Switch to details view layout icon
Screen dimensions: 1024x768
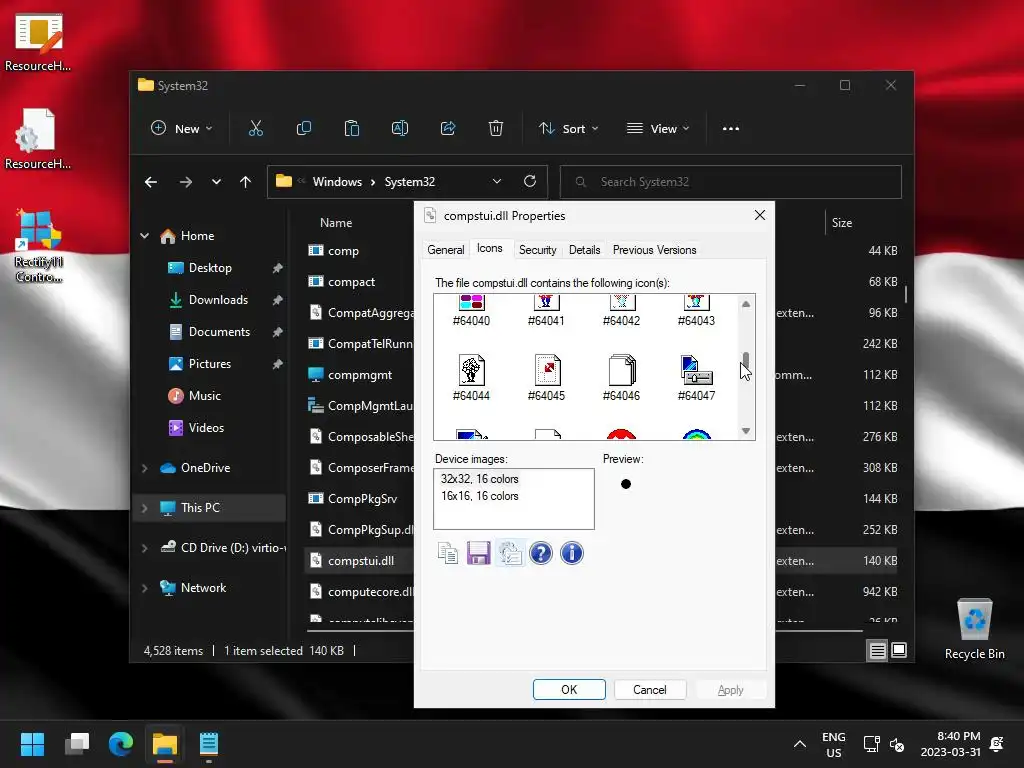point(877,650)
